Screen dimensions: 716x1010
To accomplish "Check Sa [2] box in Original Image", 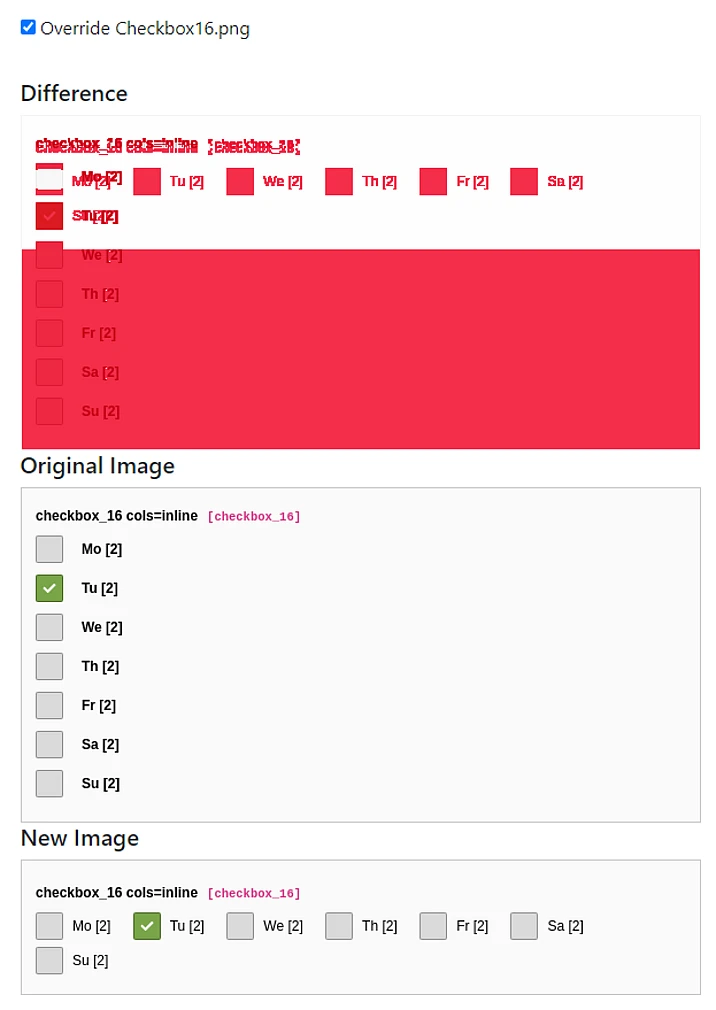I will [49, 744].
